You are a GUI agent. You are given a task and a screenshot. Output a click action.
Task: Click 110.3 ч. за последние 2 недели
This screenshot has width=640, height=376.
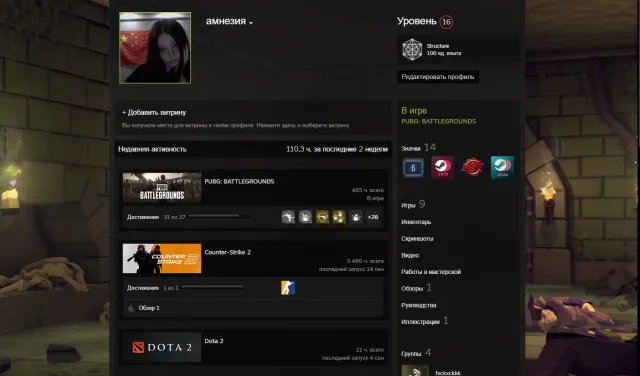click(337, 149)
